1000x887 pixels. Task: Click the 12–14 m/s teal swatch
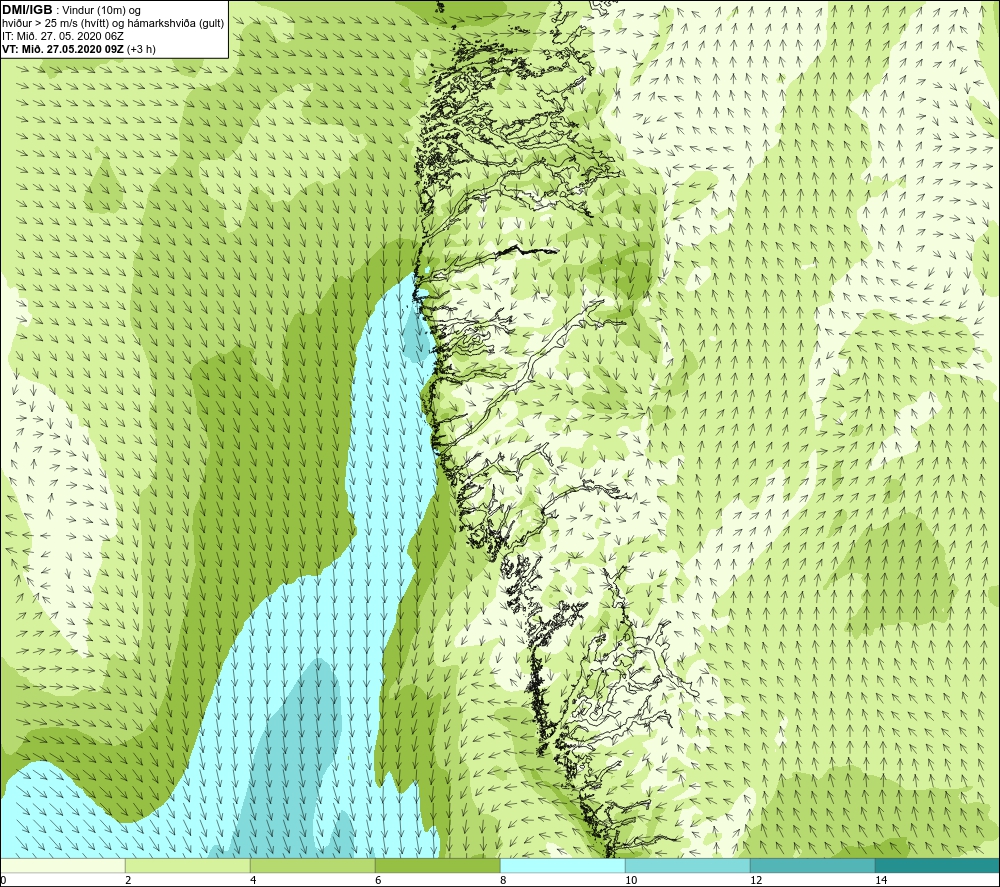pyautogui.click(x=812, y=866)
